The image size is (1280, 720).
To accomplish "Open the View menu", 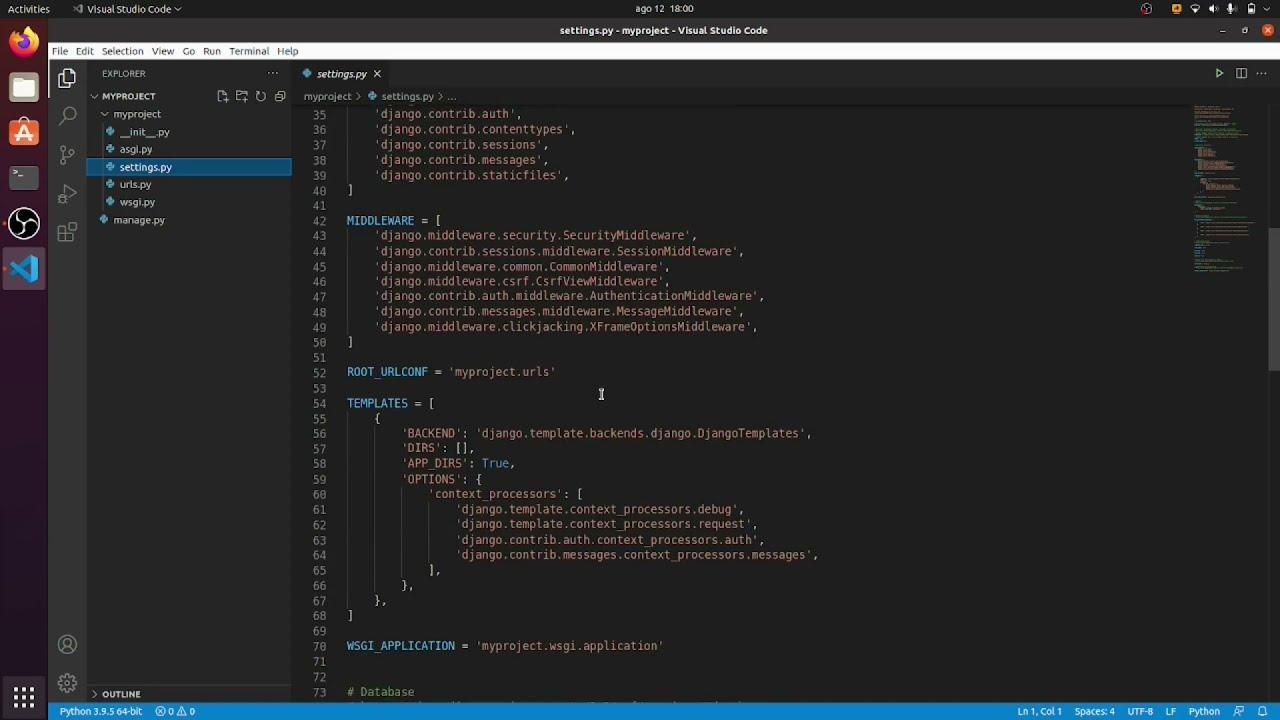I will pos(163,51).
